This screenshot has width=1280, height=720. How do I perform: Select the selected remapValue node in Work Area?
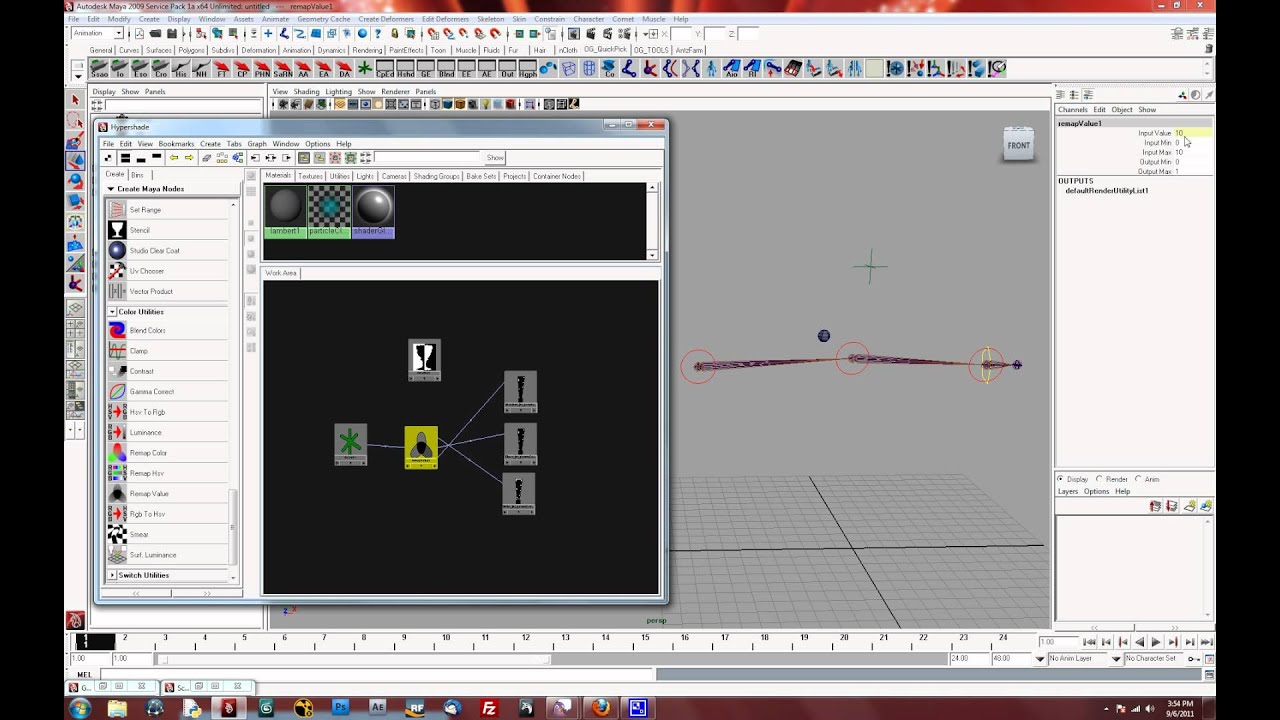click(x=421, y=447)
